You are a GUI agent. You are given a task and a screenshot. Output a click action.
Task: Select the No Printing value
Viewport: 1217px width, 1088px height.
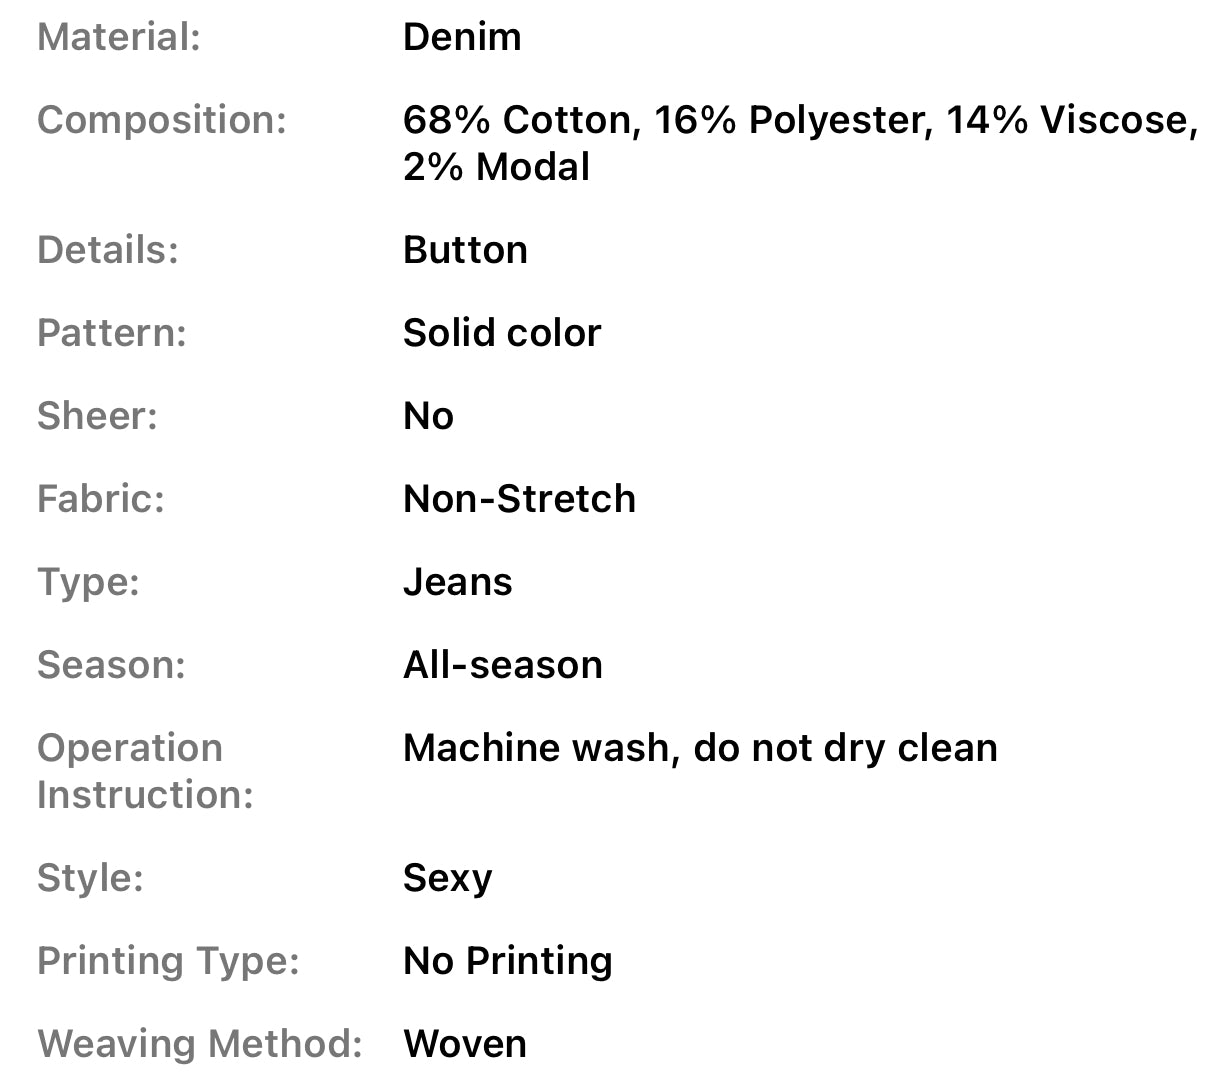pyautogui.click(x=507, y=961)
